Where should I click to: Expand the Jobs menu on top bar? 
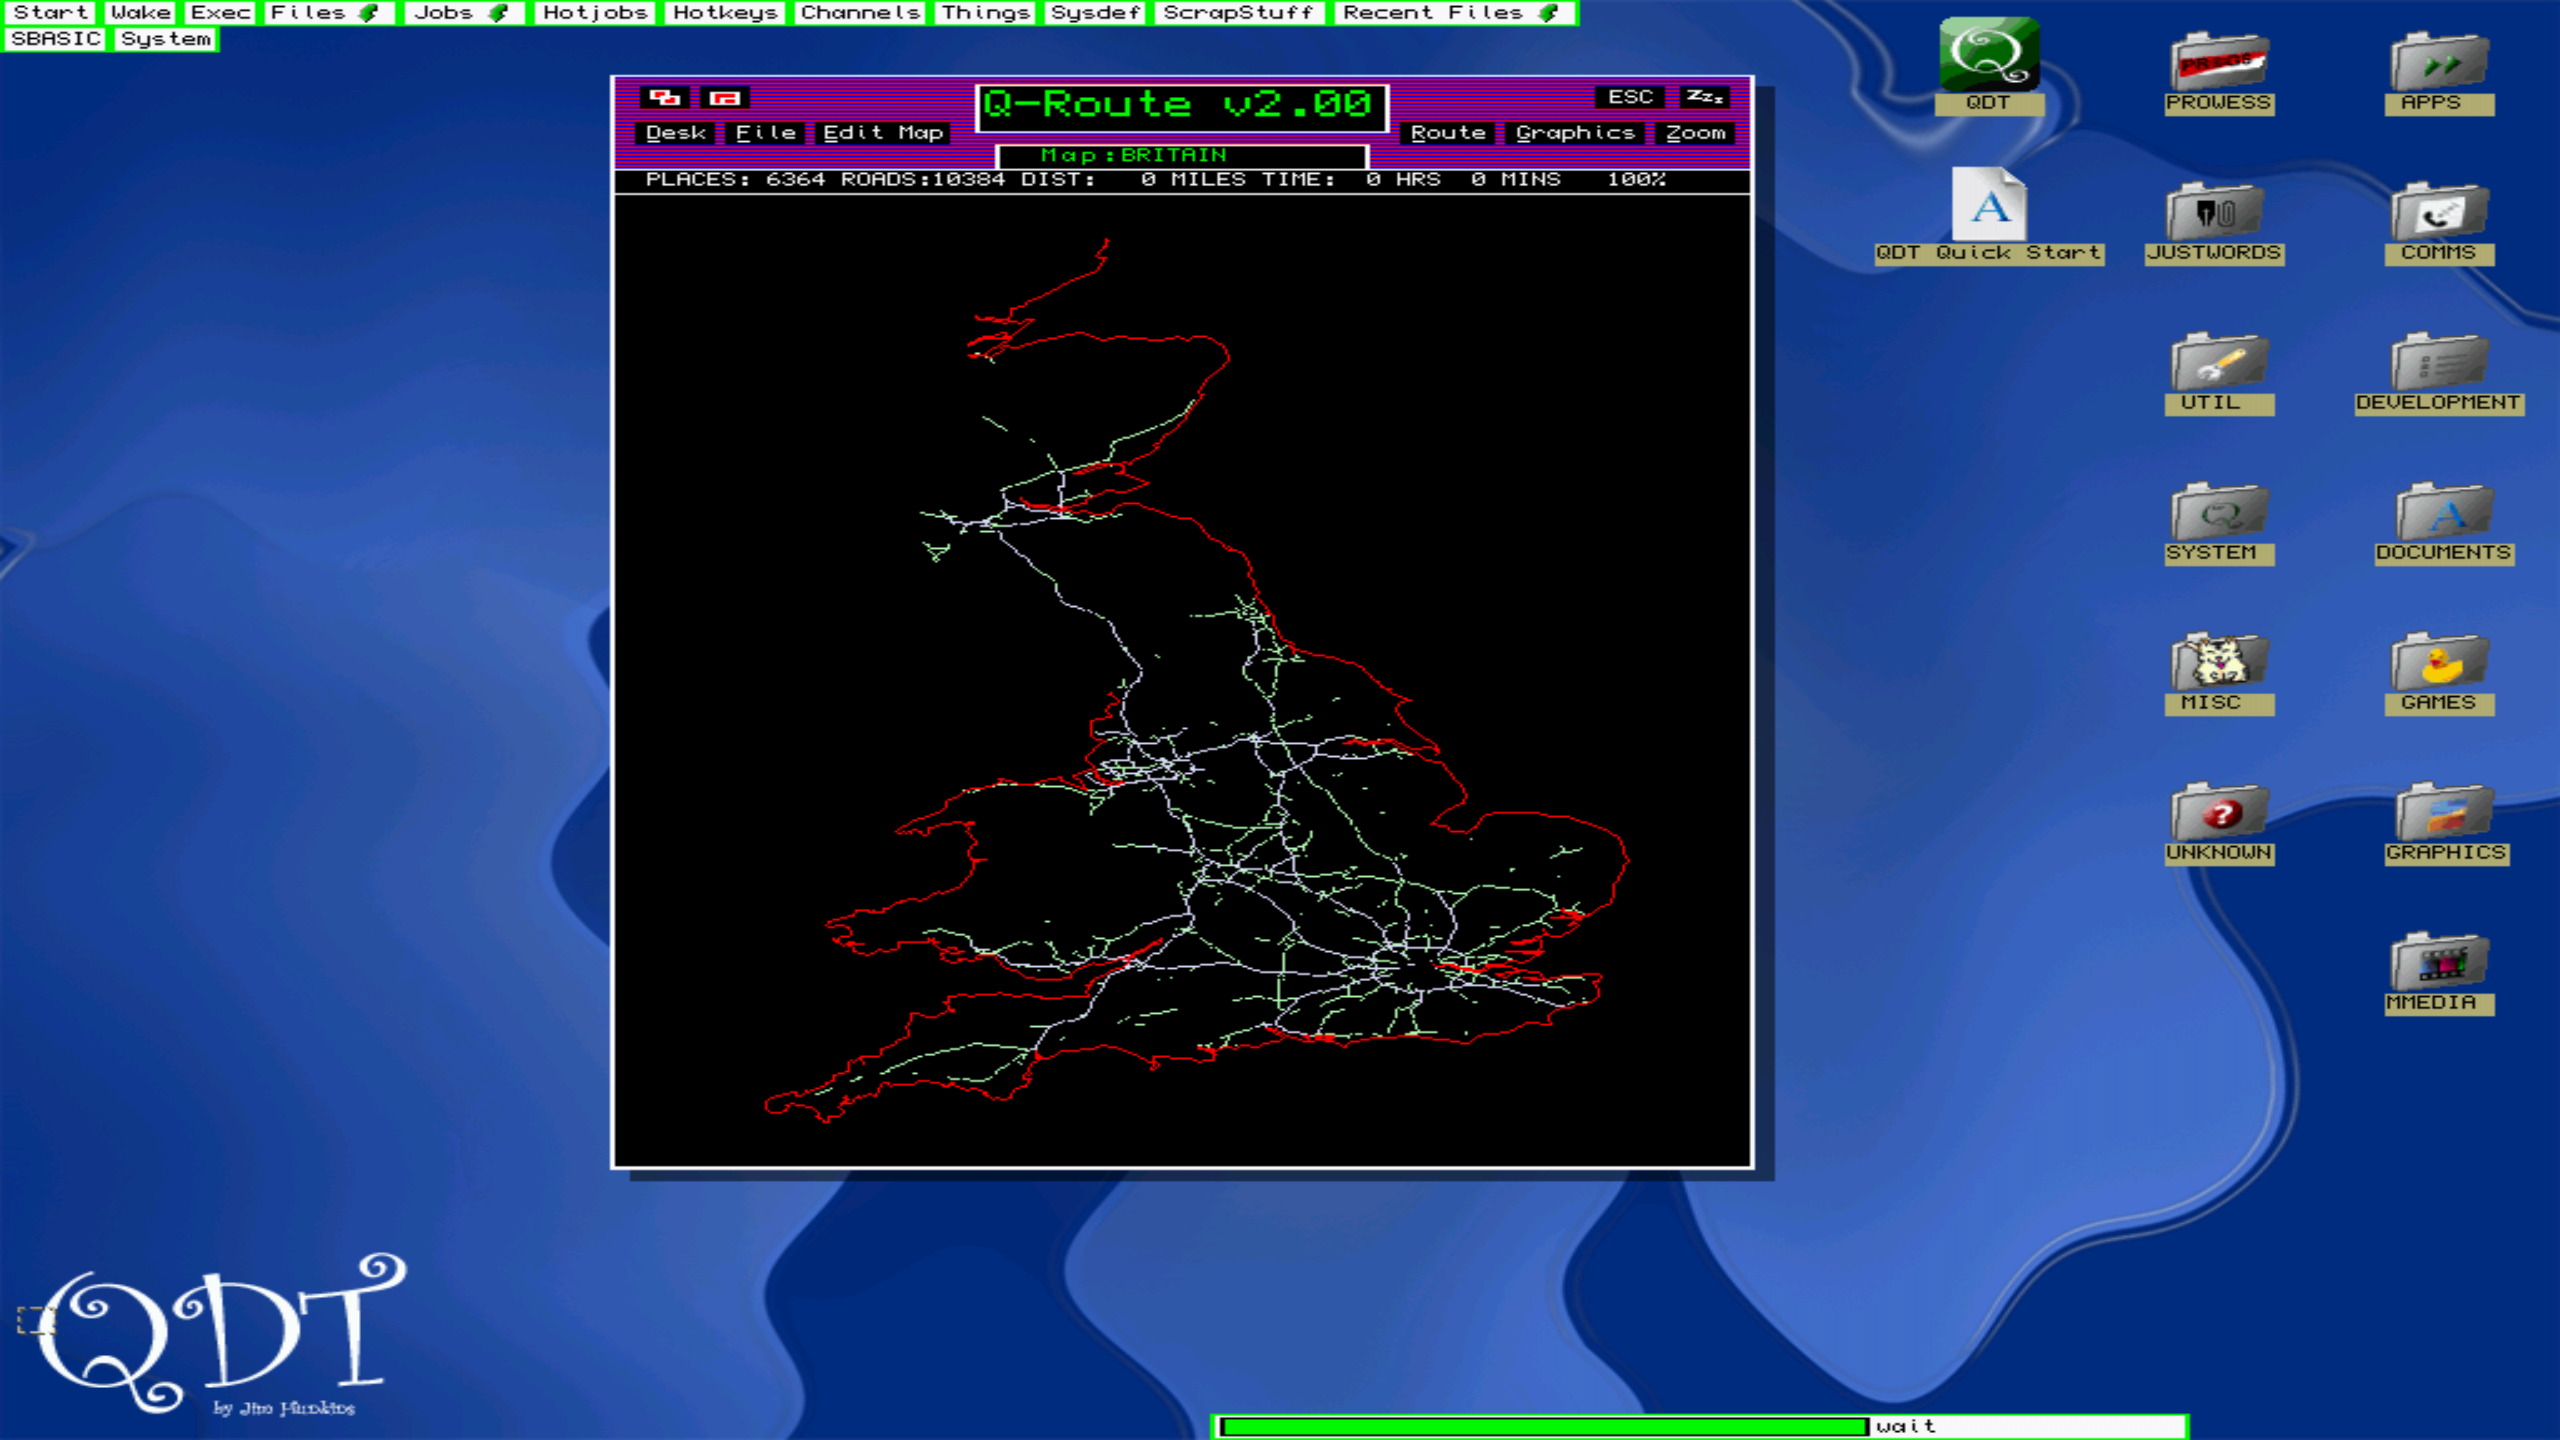pyautogui.click(x=465, y=13)
